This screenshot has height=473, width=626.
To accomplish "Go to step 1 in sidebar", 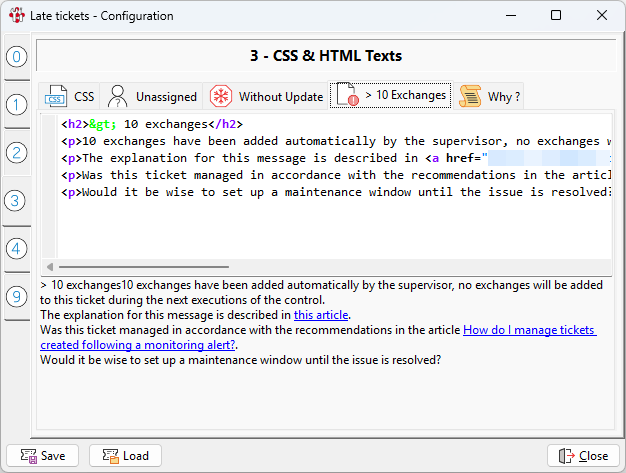I will click(x=16, y=105).
